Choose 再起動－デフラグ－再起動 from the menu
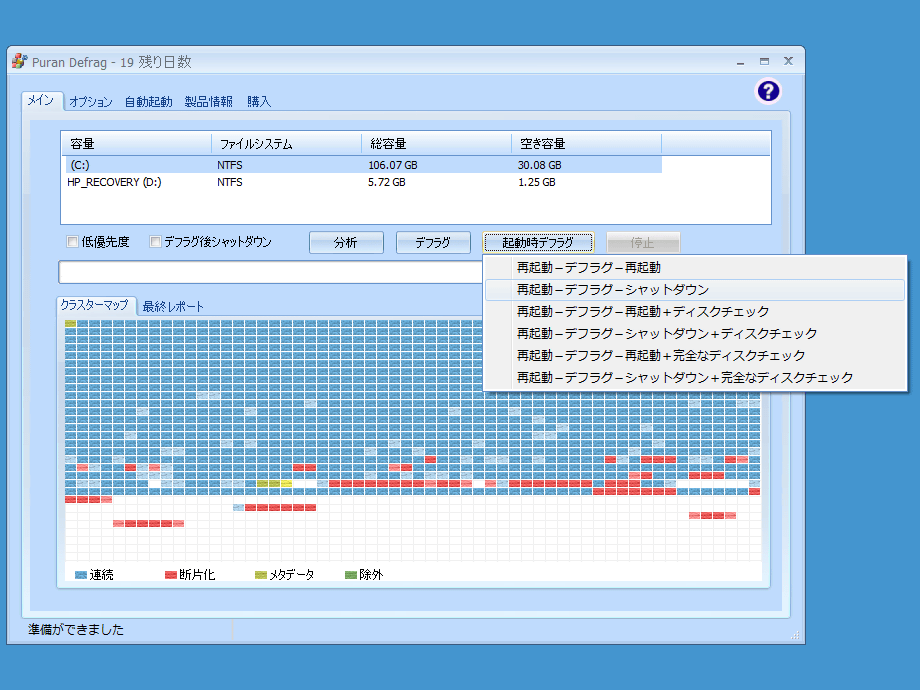Image resolution: width=920 pixels, height=690 pixels. pyautogui.click(x=695, y=268)
